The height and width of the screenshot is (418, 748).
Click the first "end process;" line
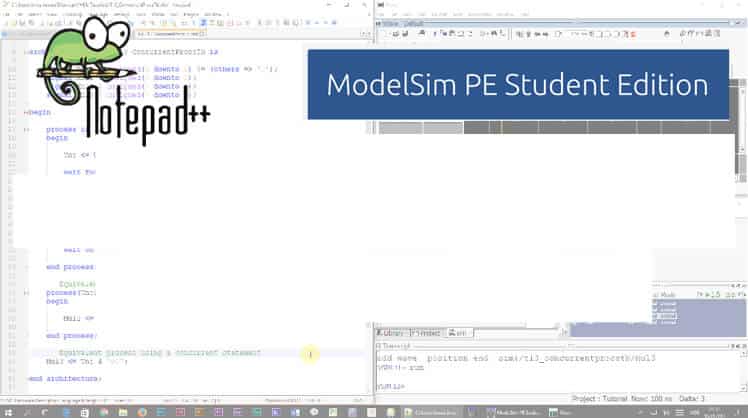coord(71,267)
